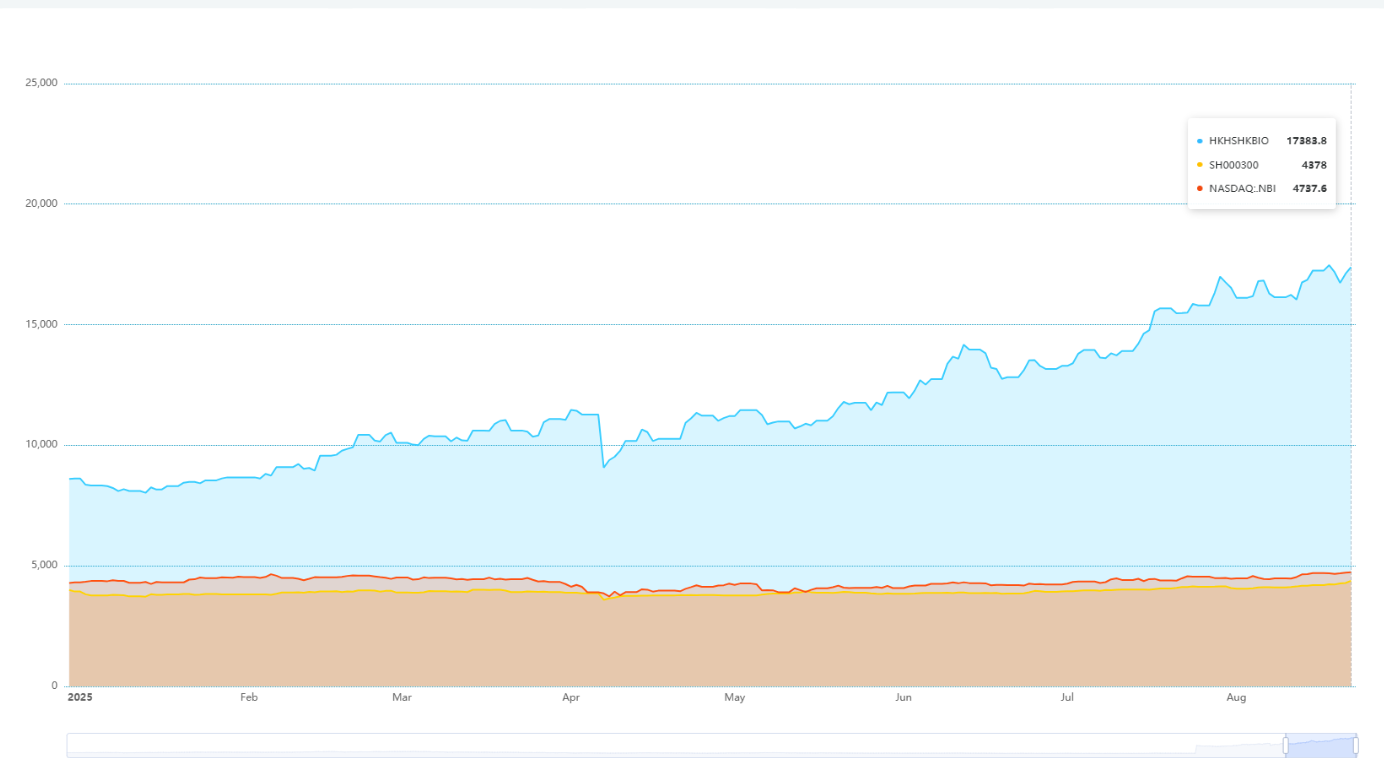Click the HKHSHKBIO value 17383.8
This screenshot has width=1384, height=764.
coord(1306,141)
